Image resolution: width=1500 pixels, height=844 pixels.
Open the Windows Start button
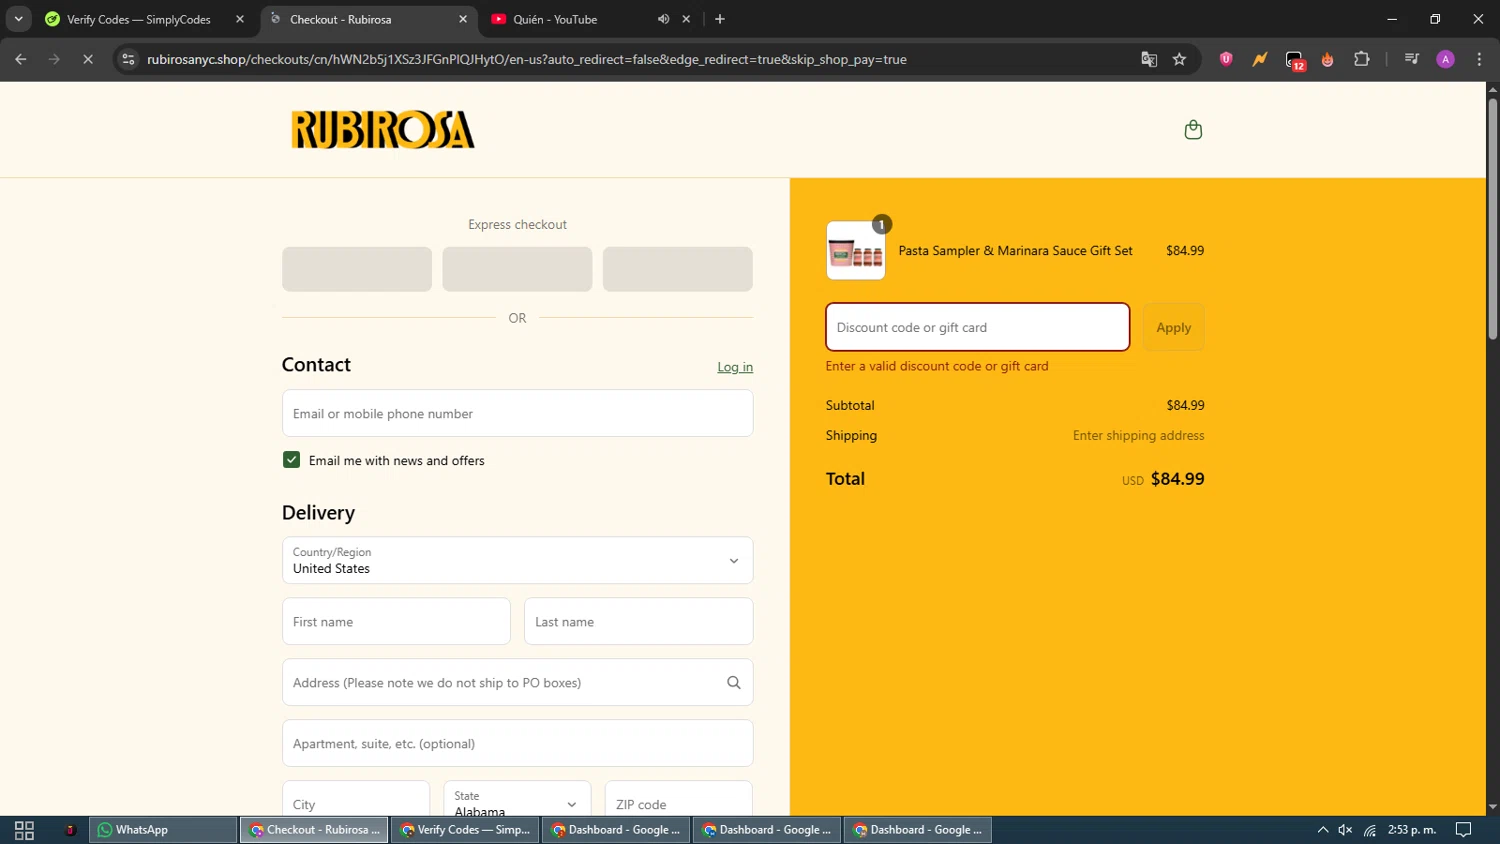pos(24,830)
